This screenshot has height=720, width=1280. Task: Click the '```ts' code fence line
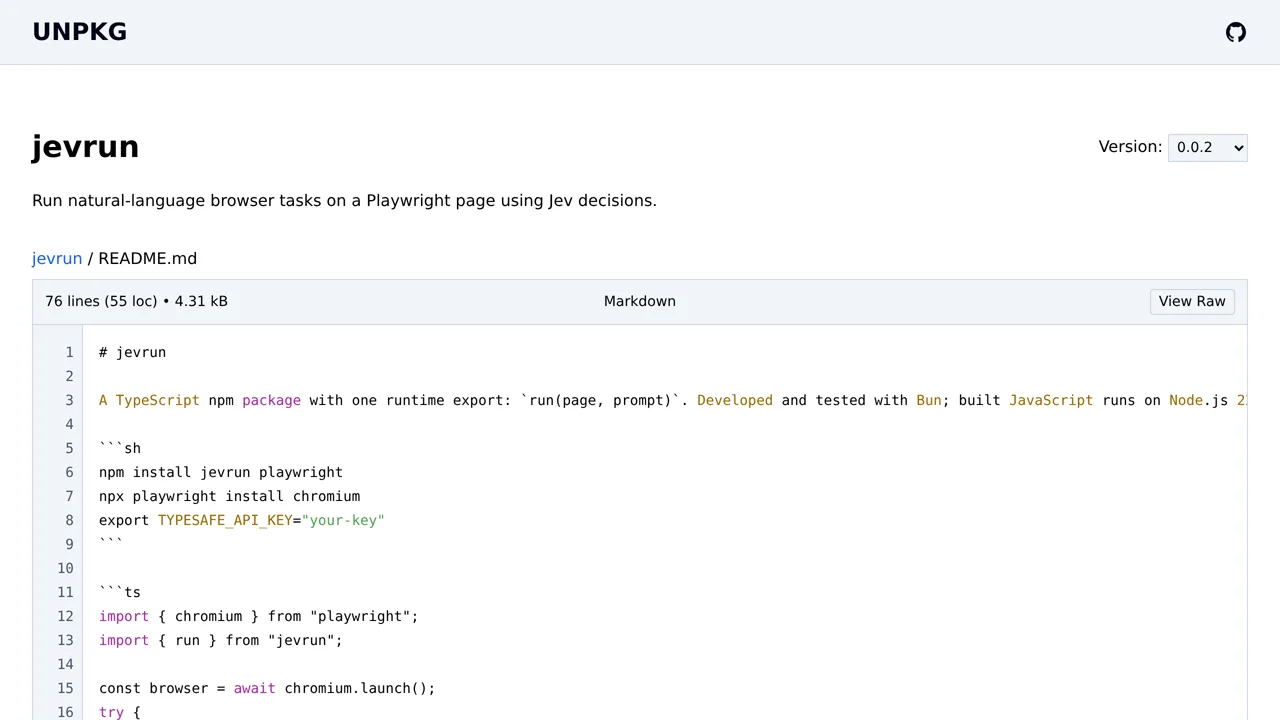pos(120,592)
